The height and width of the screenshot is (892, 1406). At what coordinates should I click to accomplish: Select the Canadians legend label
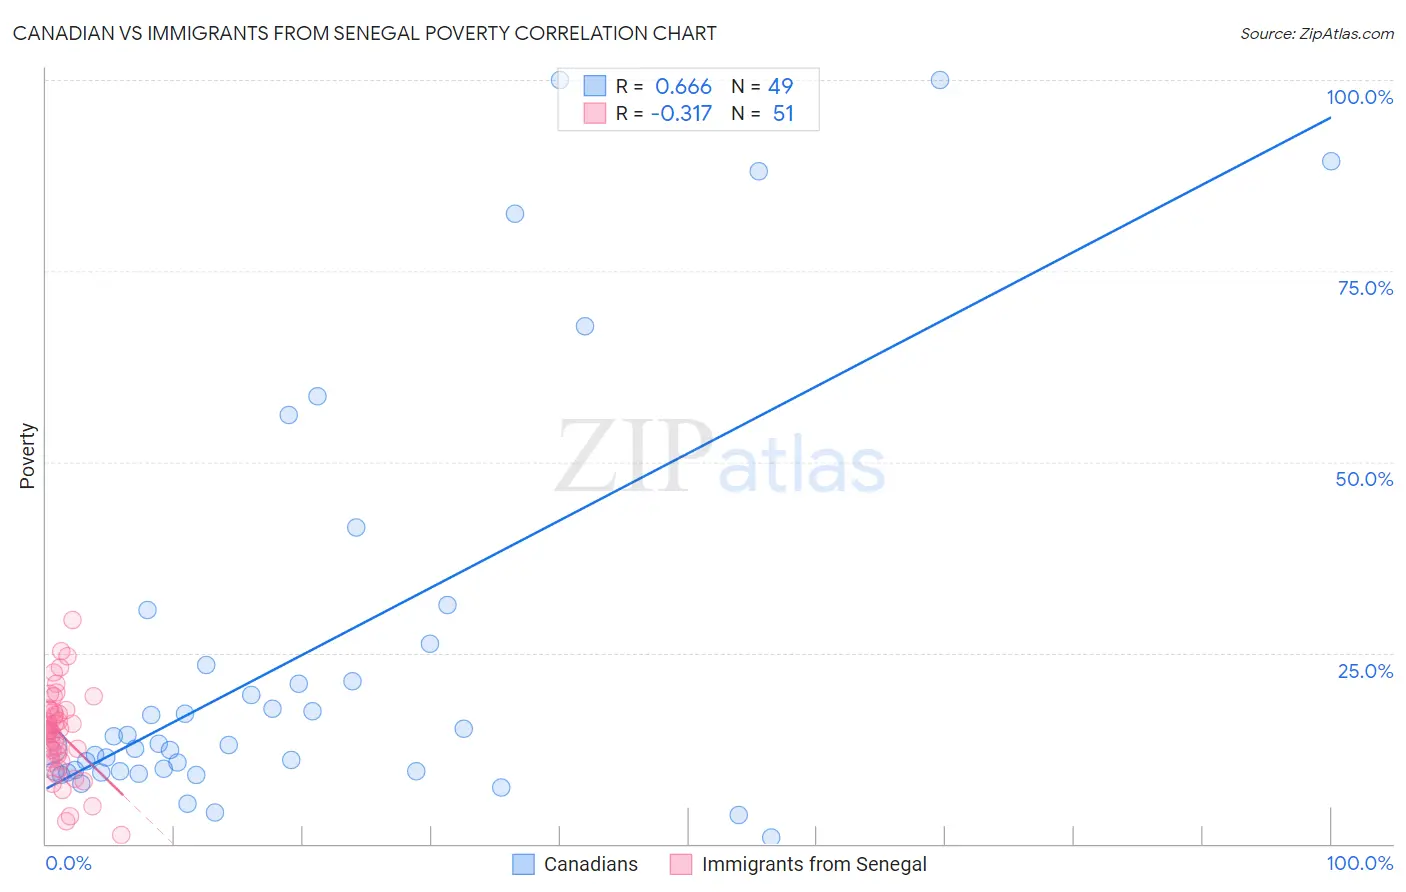[590, 864]
